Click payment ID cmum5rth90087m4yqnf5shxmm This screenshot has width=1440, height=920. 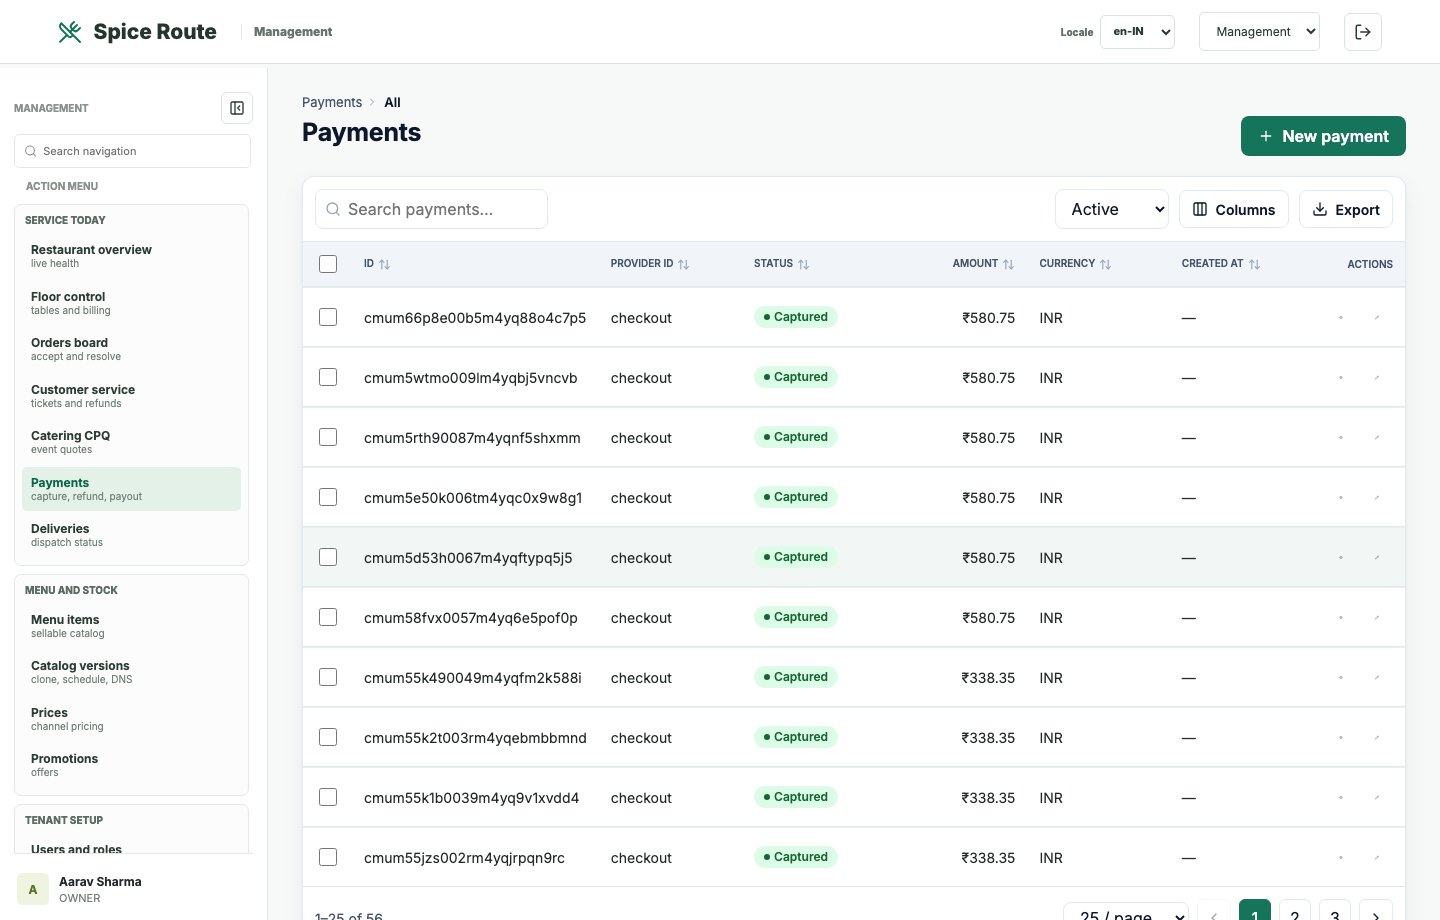point(472,438)
